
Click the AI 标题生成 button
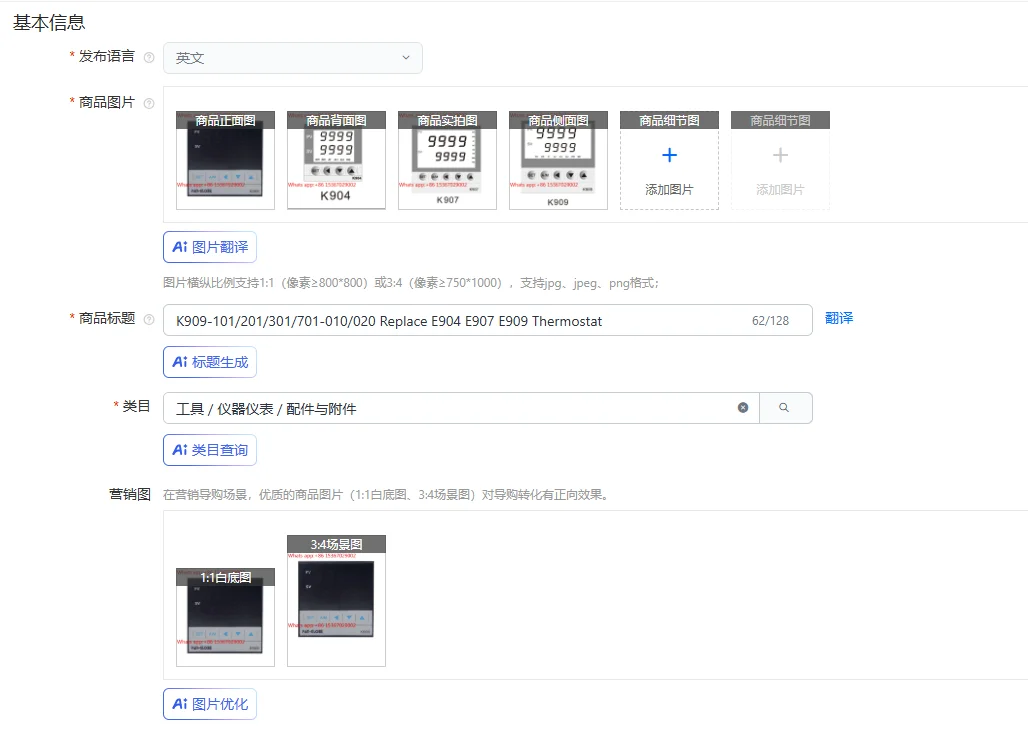210,362
